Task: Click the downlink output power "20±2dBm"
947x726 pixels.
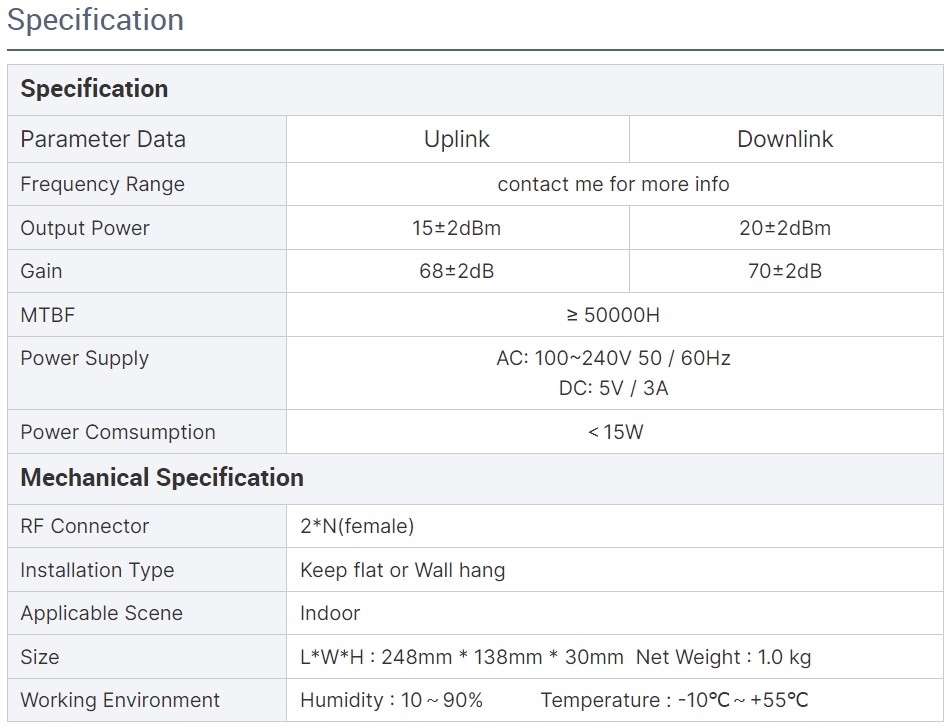Action: [785, 228]
